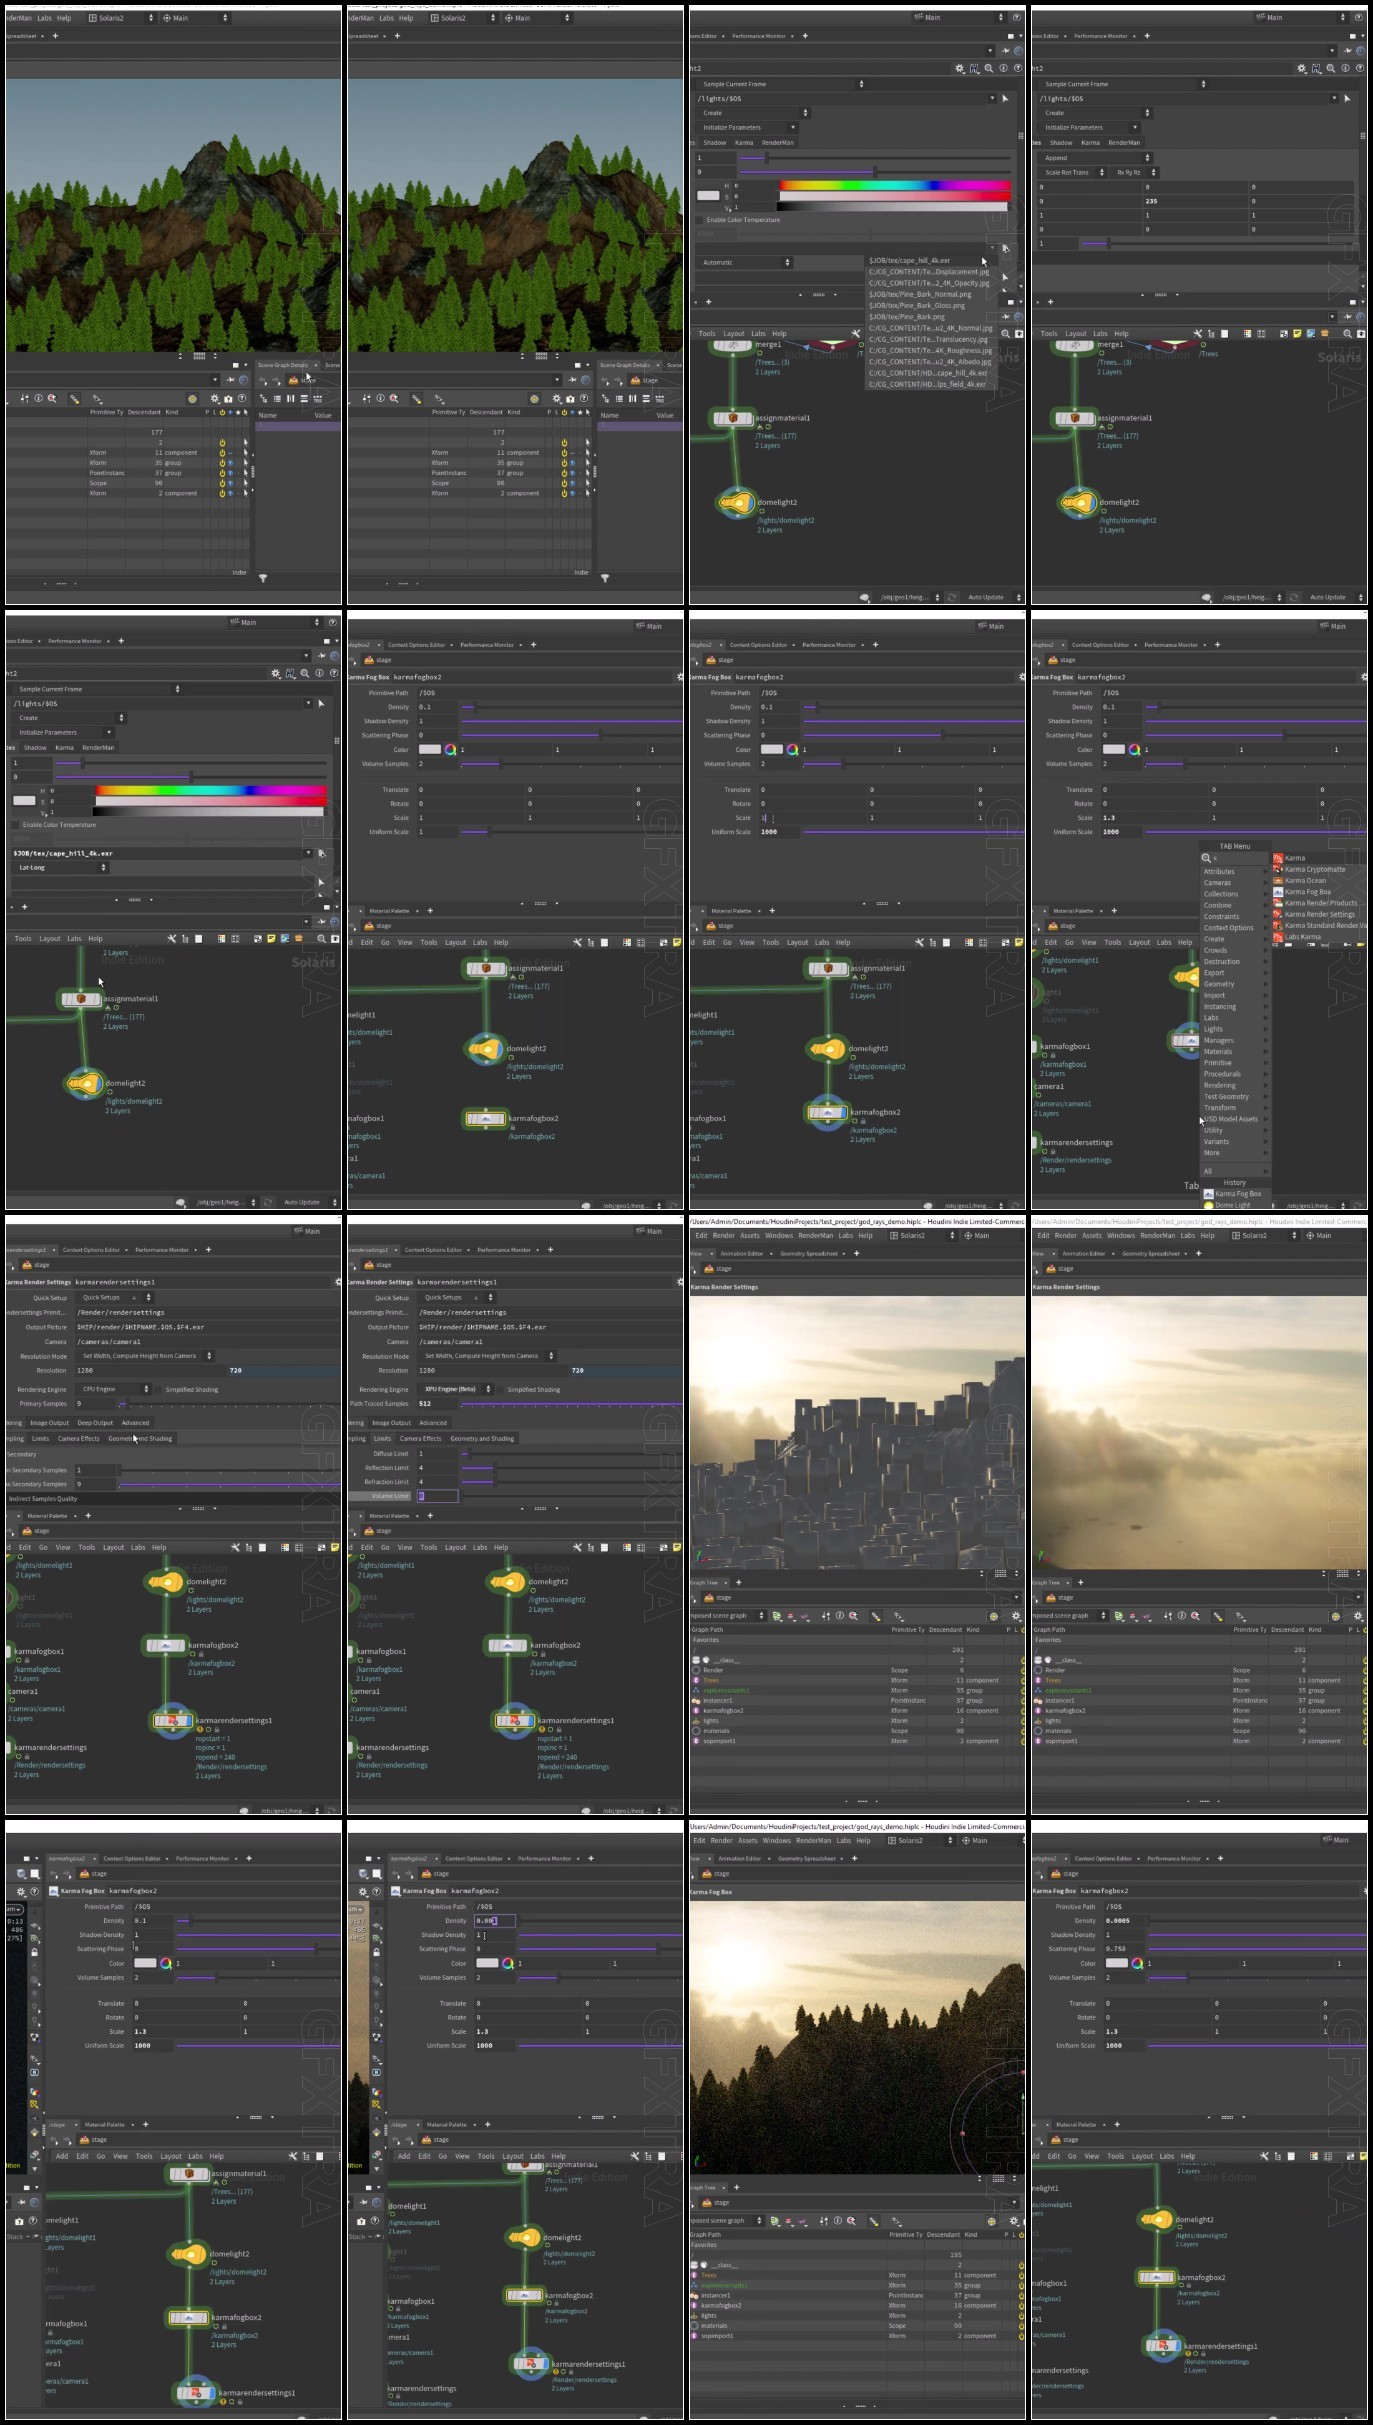Click info icon in panel with Append dropdown
Image resolution: width=1373 pixels, height=2425 pixels.
tap(1345, 68)
